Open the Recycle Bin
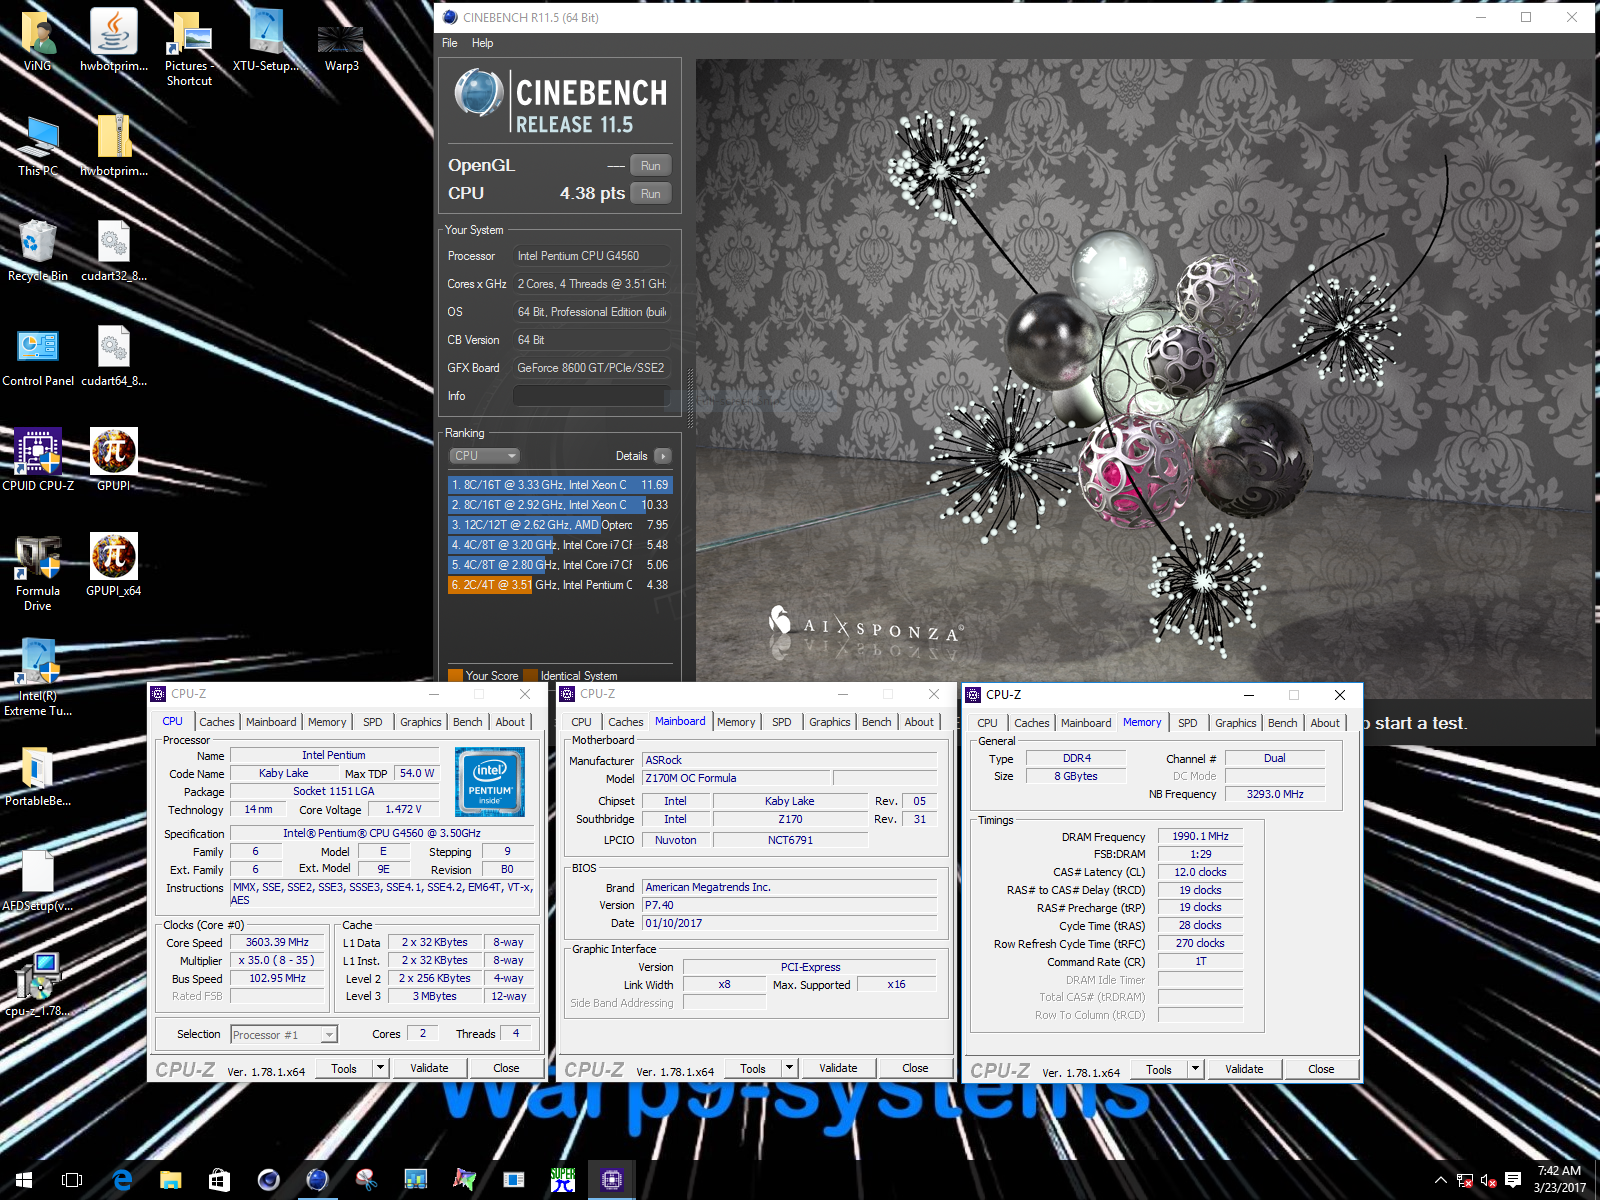This screenshot has height=1200, width=1600. coord(38,251)
